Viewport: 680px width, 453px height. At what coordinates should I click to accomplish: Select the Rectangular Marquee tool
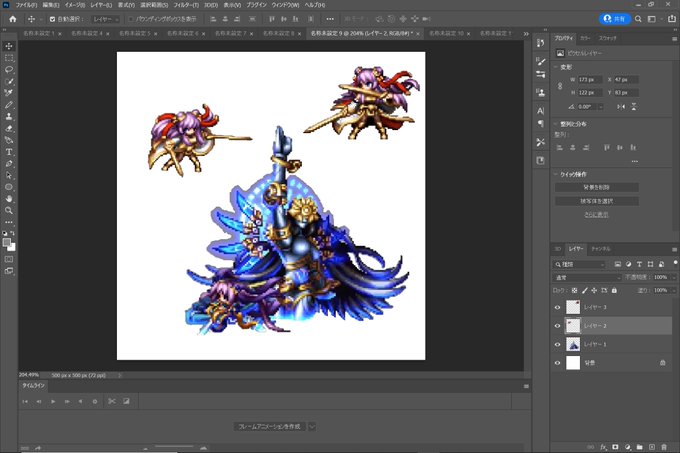[9, 58]
